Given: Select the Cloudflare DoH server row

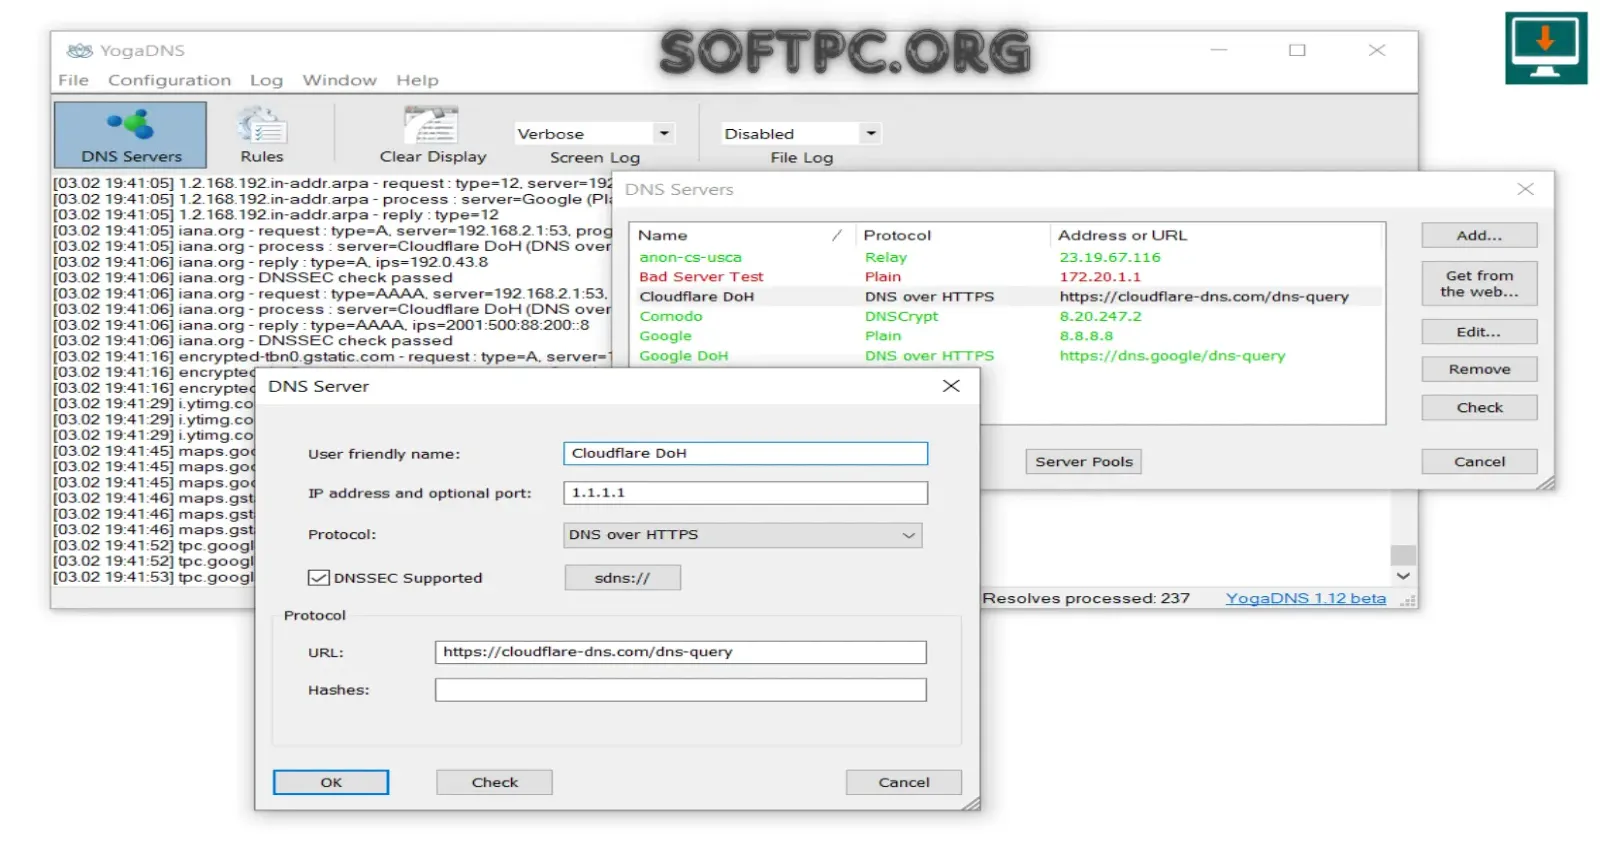Looking at the screenshot, I should pyautogui.click(x=1008, y=297).
